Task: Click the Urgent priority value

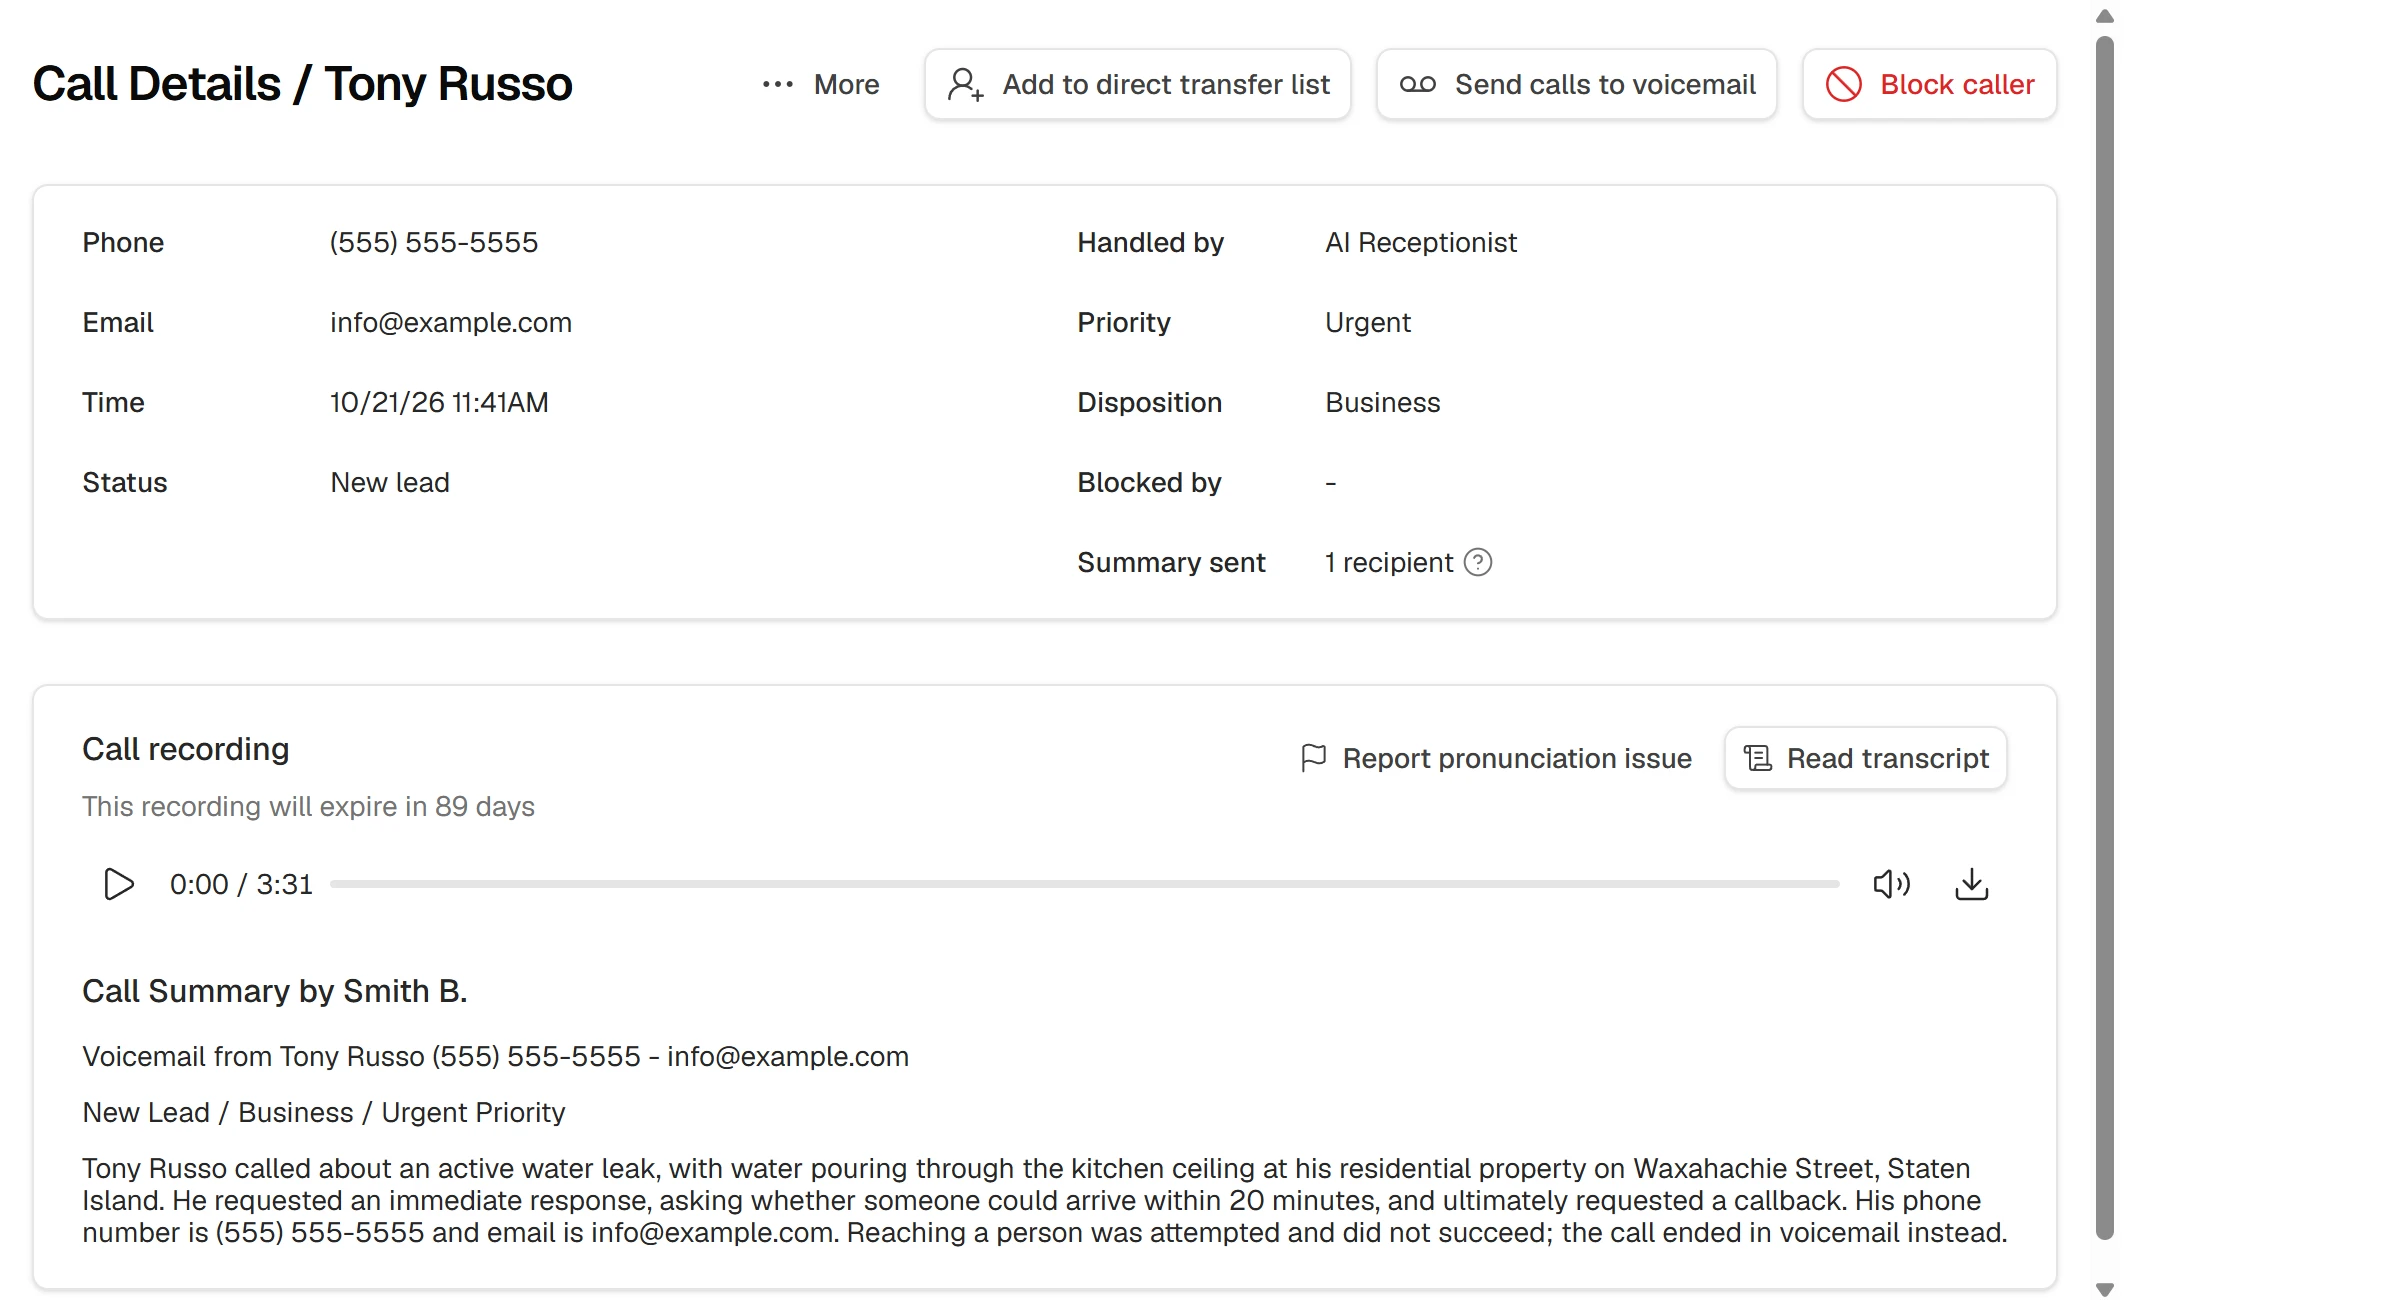Action: [1368, 322]
